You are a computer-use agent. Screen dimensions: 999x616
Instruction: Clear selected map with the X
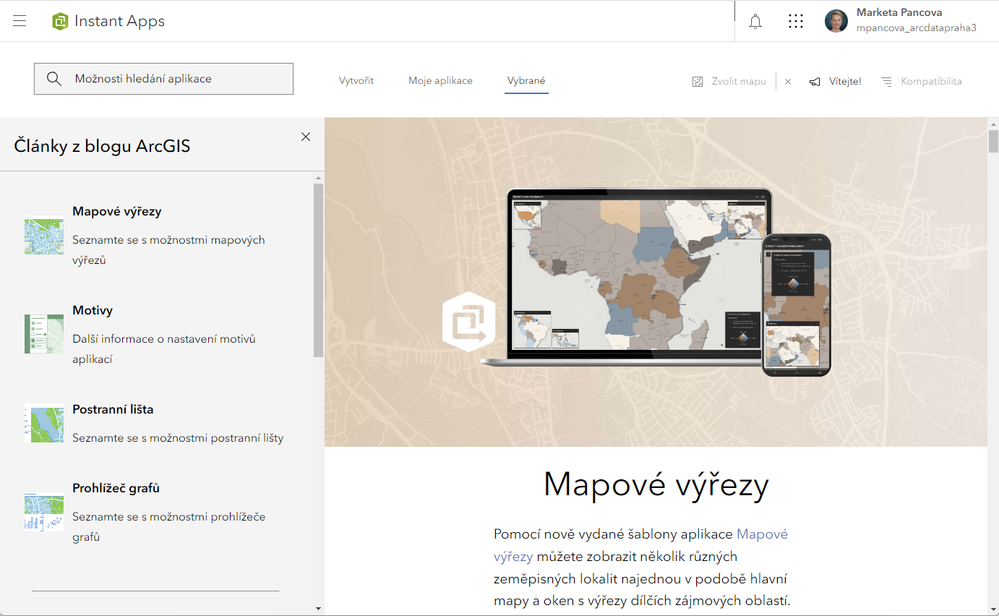[x=788, y=82]
